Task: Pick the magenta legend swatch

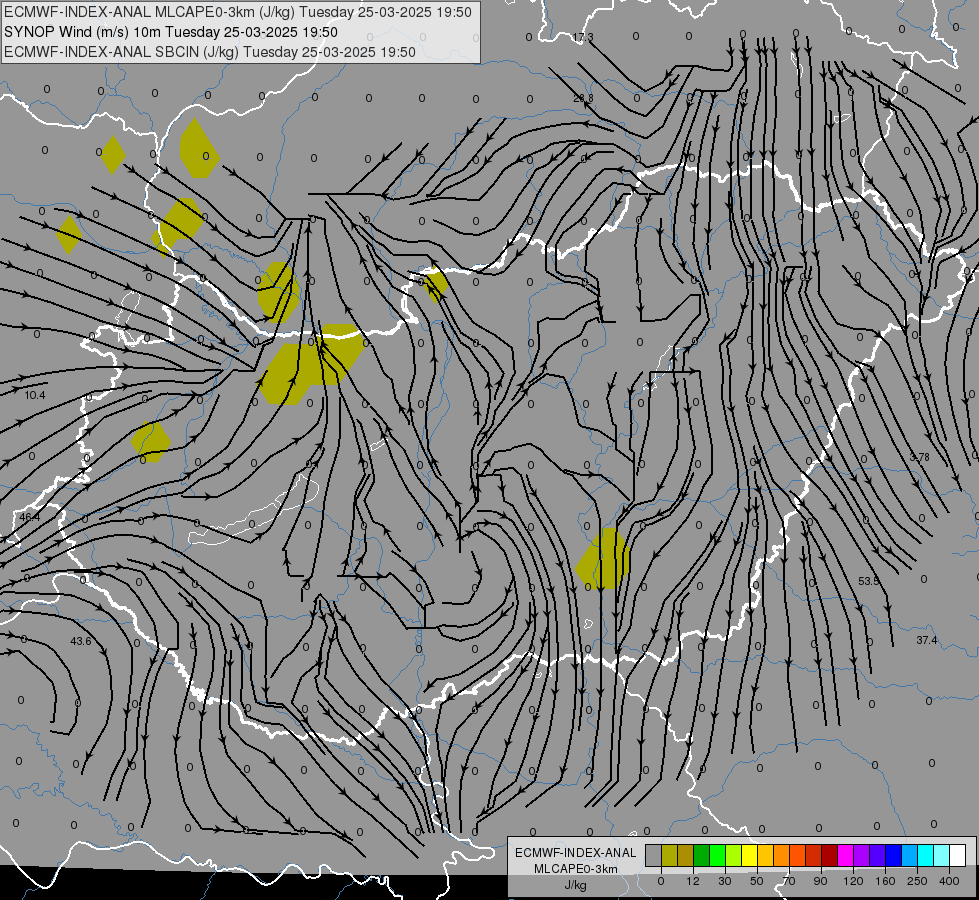Action: pos(846,855)
